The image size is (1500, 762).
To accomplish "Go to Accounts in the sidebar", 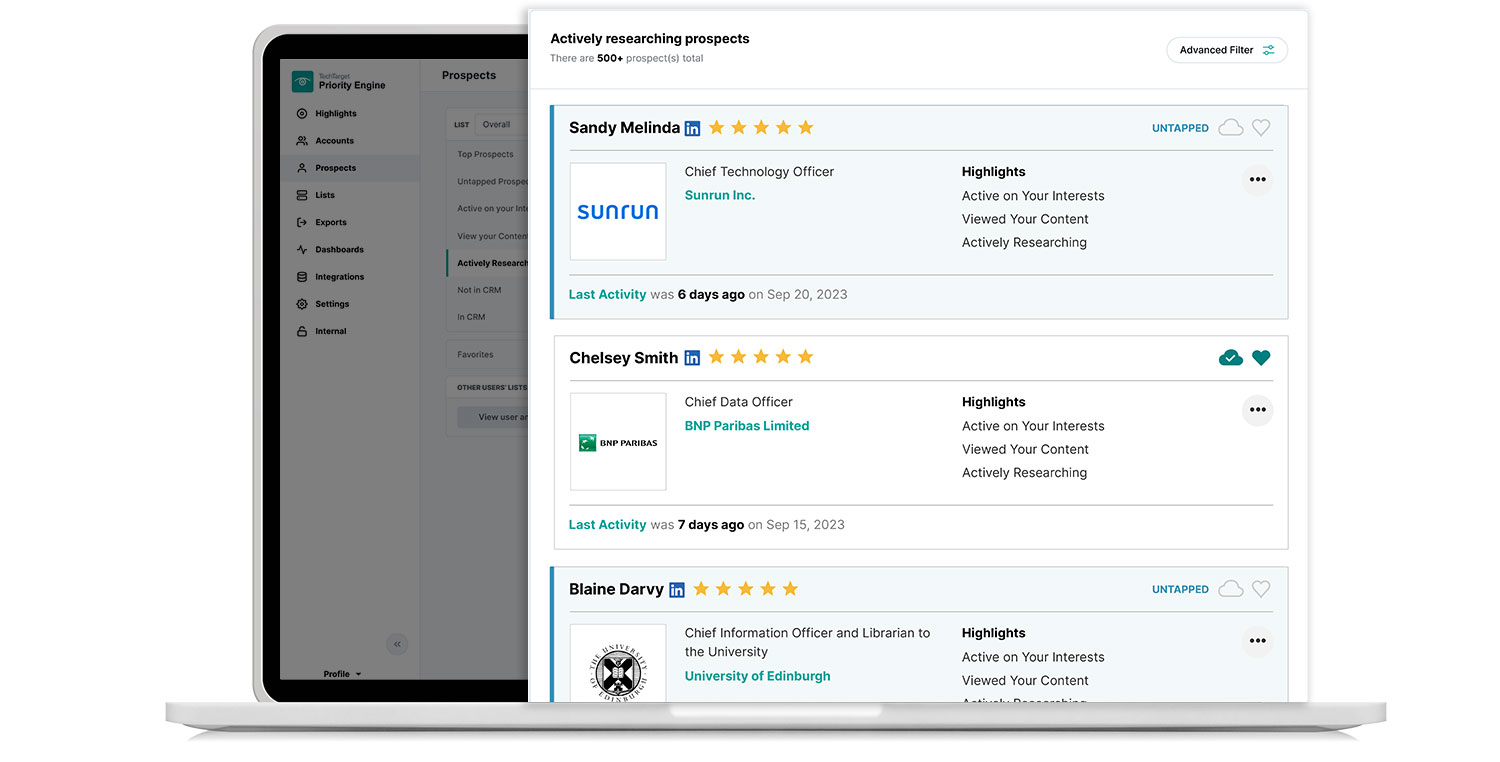I will (x=334, y=141).
